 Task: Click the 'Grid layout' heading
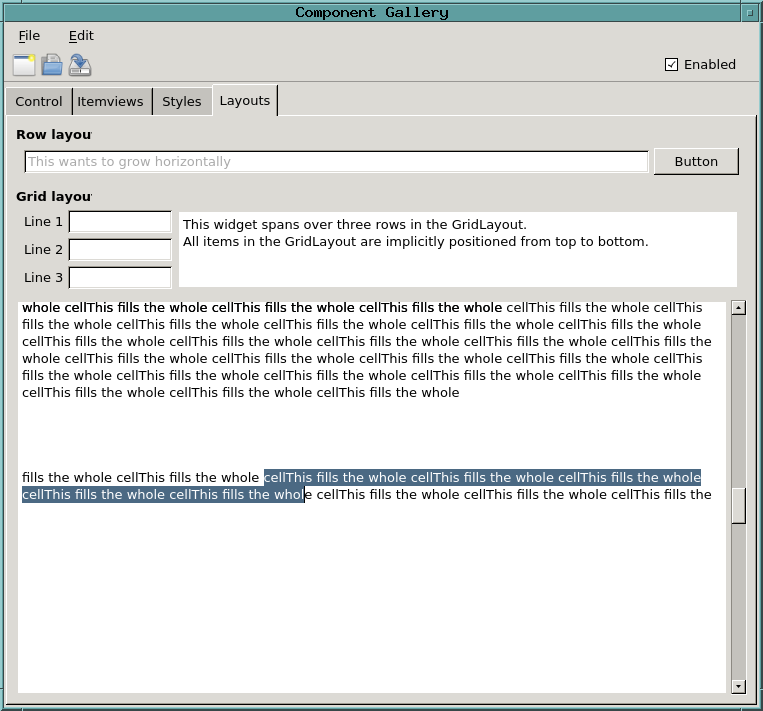pos(54,197)
